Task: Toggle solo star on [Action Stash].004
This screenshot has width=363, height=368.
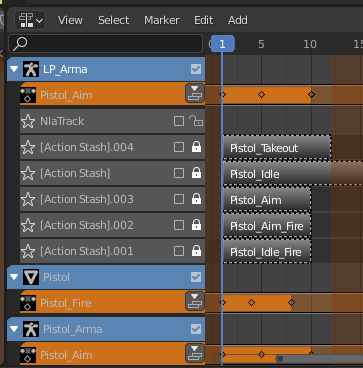Action: [x=28, y=147]
